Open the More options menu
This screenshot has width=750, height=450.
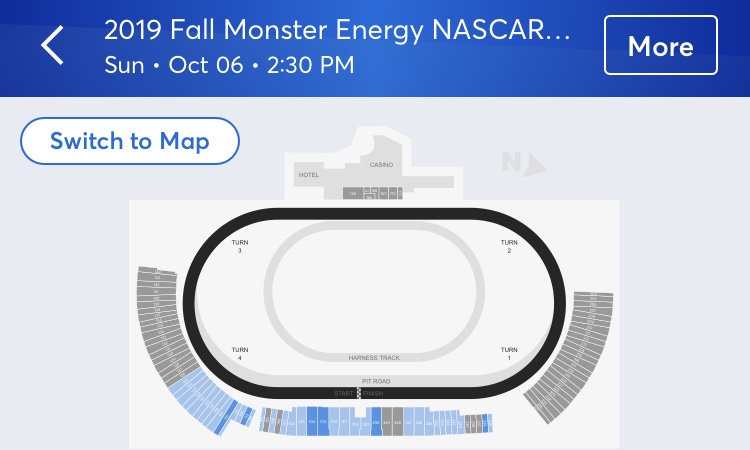pyautogui.click(x=660, y=46)
